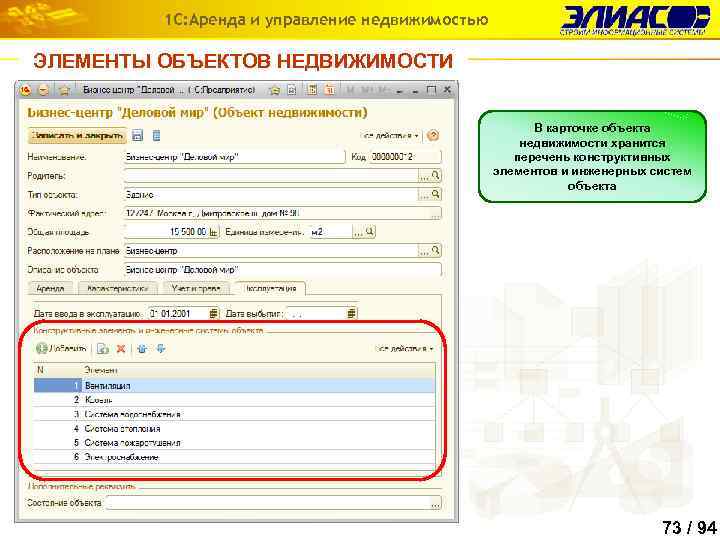720x540 pixels.
Task: Open selection ellipsis for Родитель field
Action: pyautogui.click(x=424, y=176)
